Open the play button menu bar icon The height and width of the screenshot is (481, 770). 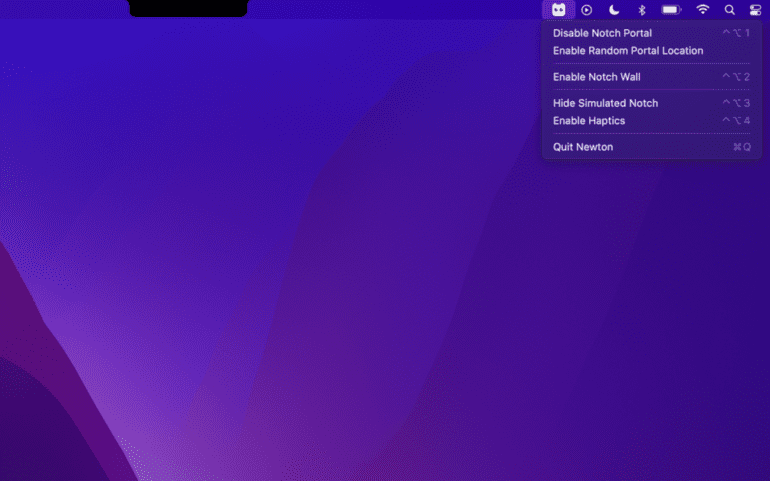tap(587, 9)
